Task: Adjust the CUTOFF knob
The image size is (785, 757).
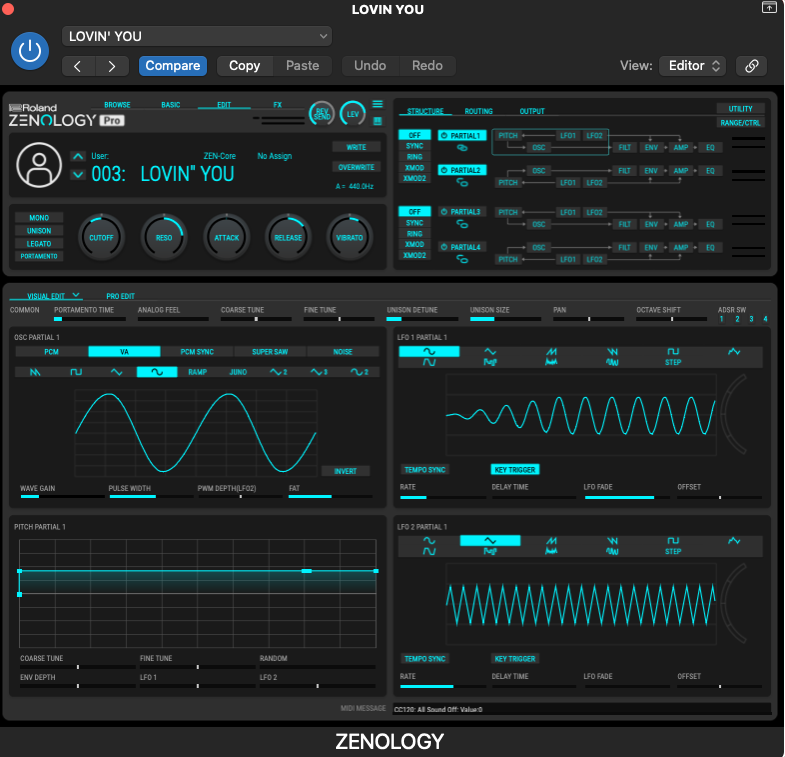Action: click(101, 237)
